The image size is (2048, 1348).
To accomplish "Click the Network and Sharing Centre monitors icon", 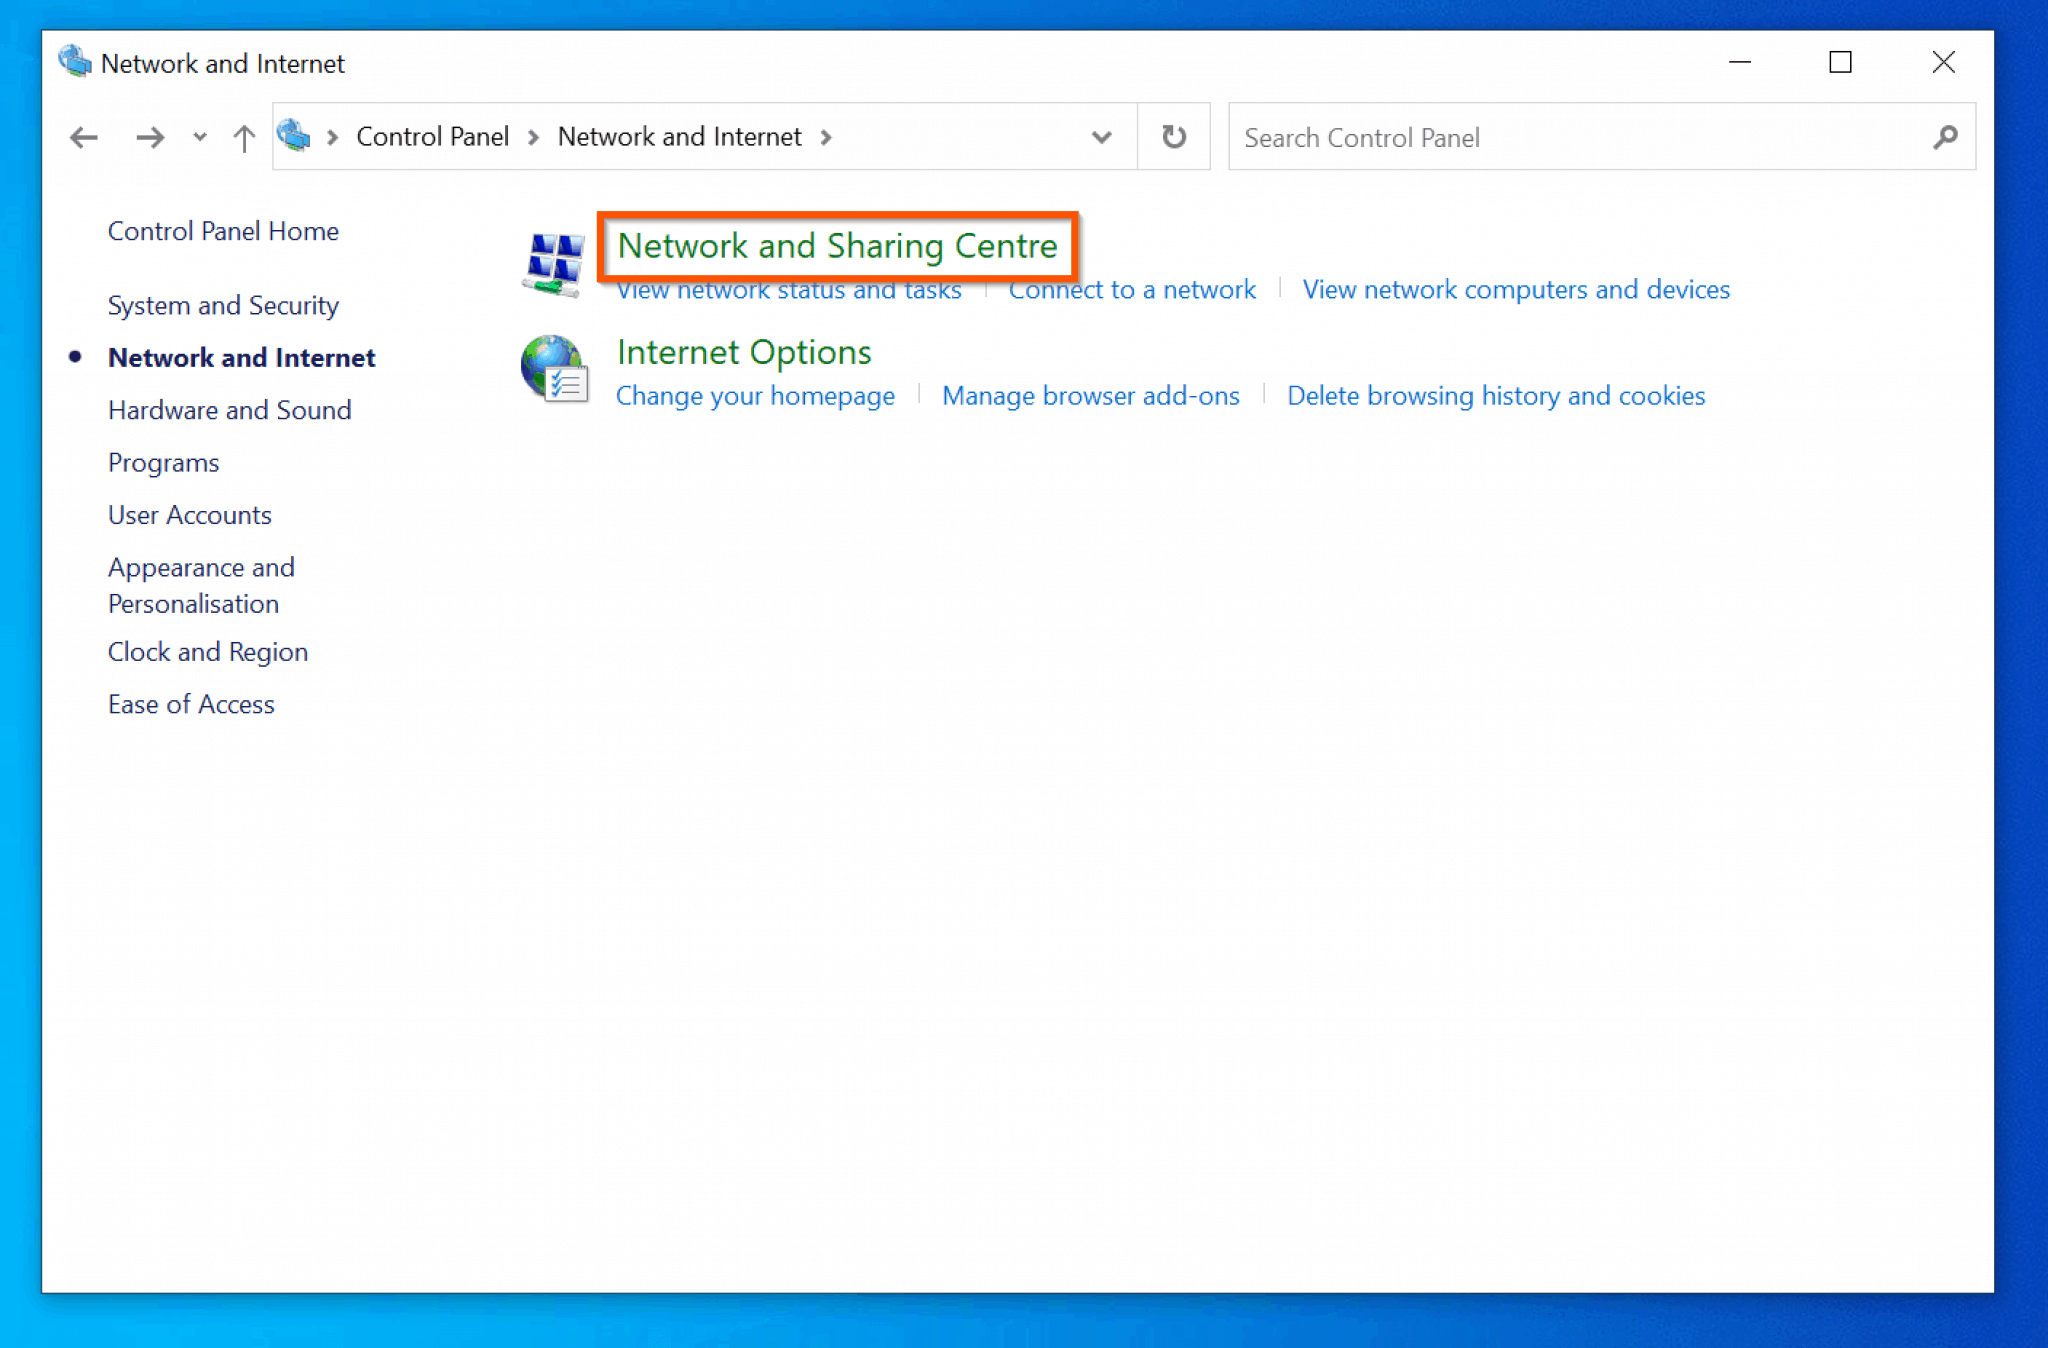I will (x=556, y=262).
